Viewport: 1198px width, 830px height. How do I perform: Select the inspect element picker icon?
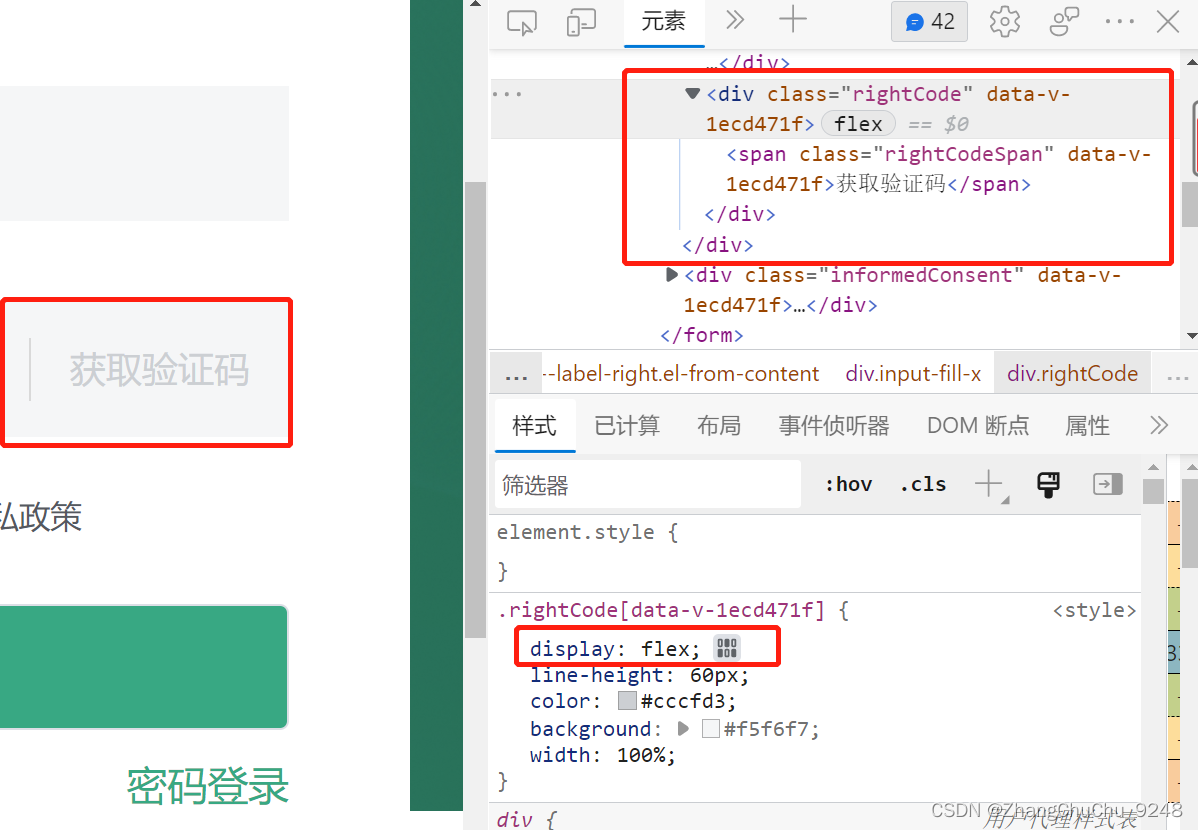pos(521,22)
